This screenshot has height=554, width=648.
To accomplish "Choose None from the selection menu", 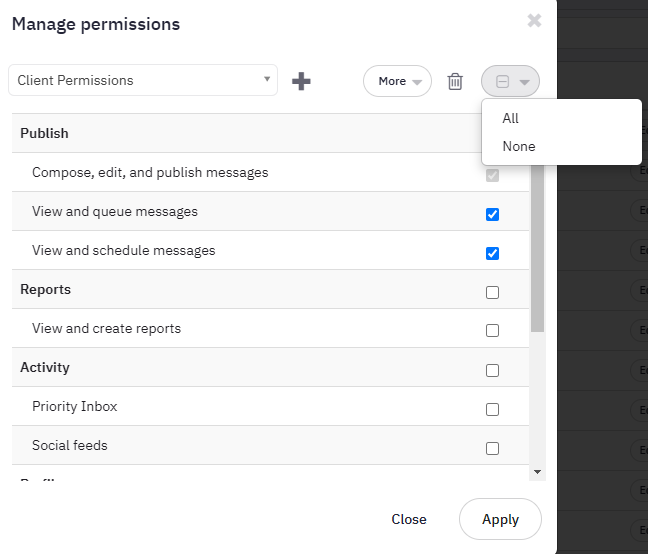I will click(x=519, y=146).
